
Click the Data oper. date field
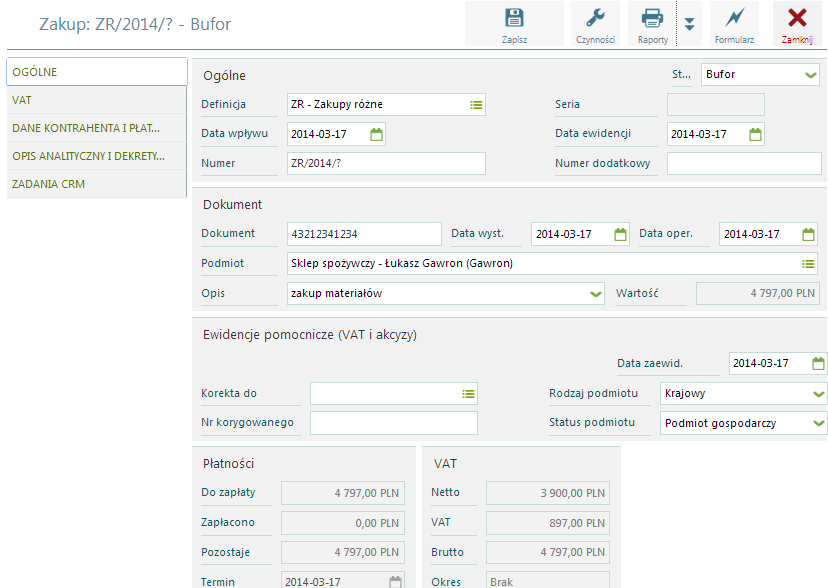768,234
